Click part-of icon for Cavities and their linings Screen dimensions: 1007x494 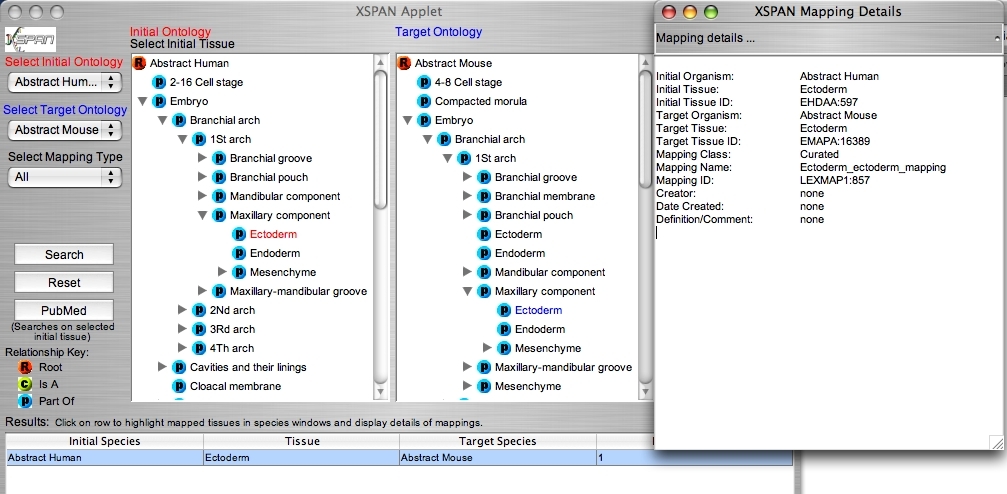(179, 367)
